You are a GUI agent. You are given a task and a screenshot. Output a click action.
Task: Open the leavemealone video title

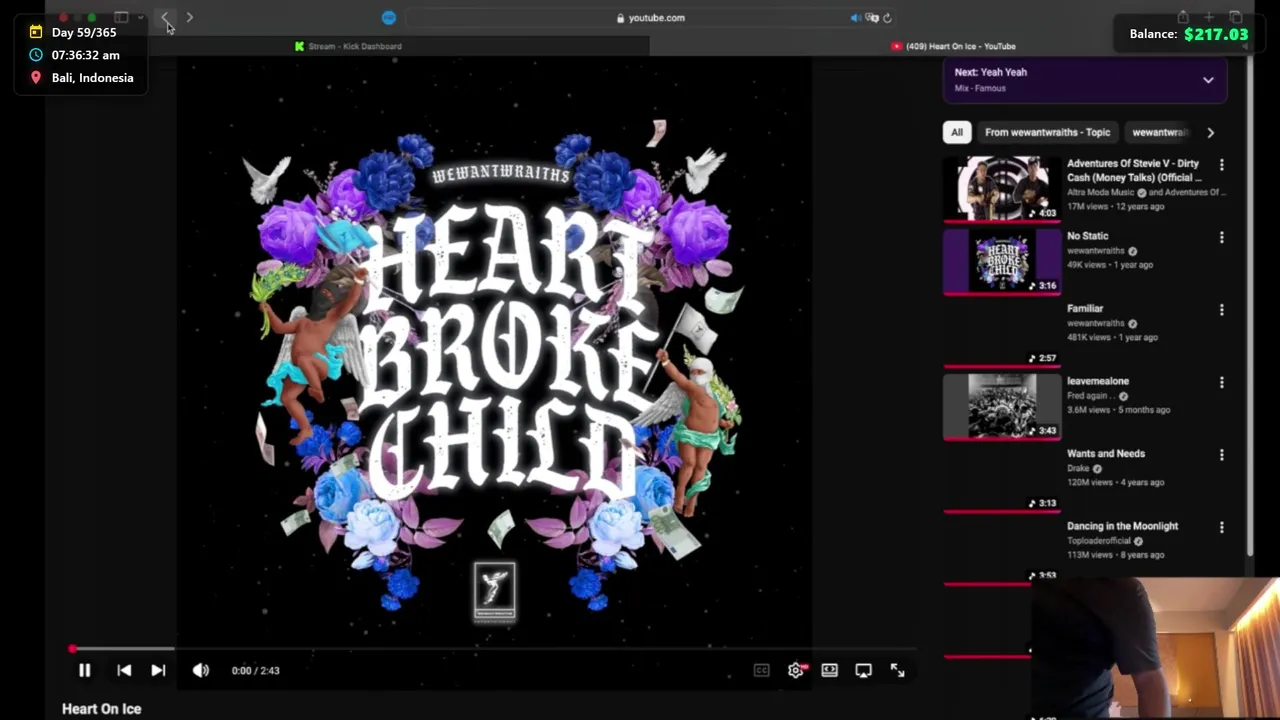tap(1098, 381)
